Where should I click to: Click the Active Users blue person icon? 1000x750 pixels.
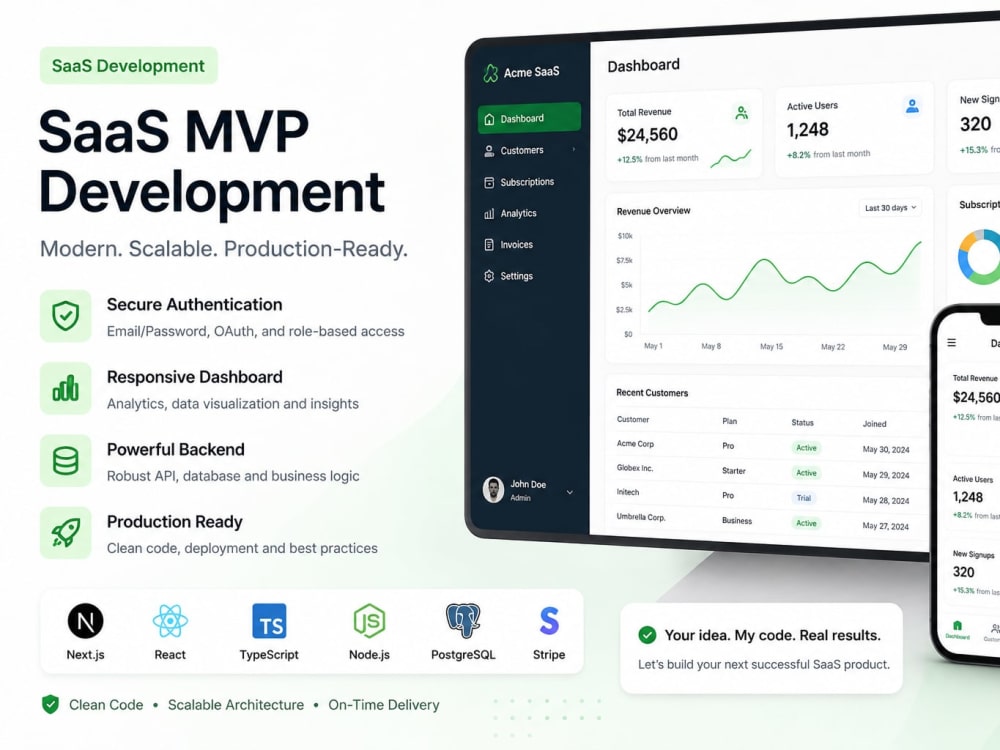(913, 106)
